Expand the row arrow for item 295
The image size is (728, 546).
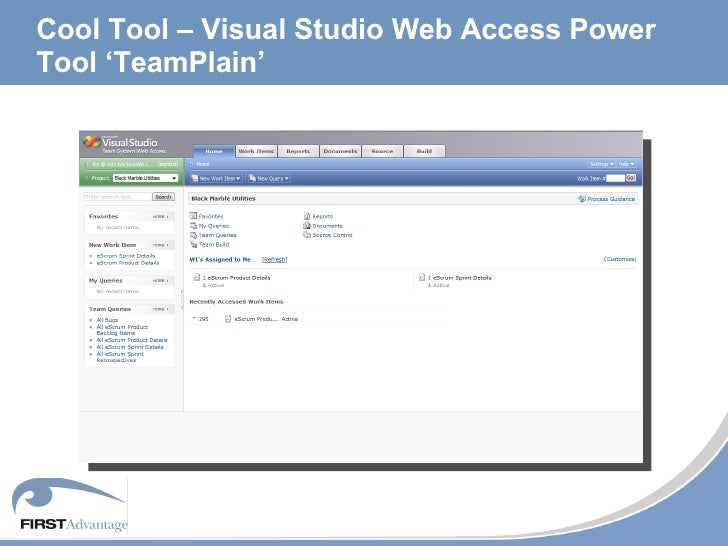click(x=194, y=318)
